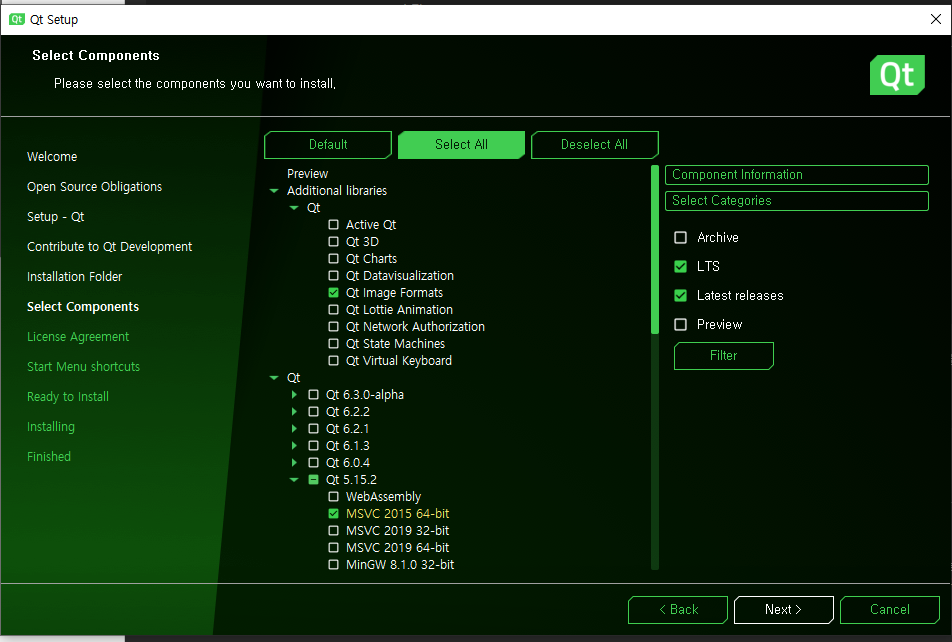The image size is (952, 642).
Task: Collapse the Qt 5.15.2 tree node
Action: tap(294, 480)
